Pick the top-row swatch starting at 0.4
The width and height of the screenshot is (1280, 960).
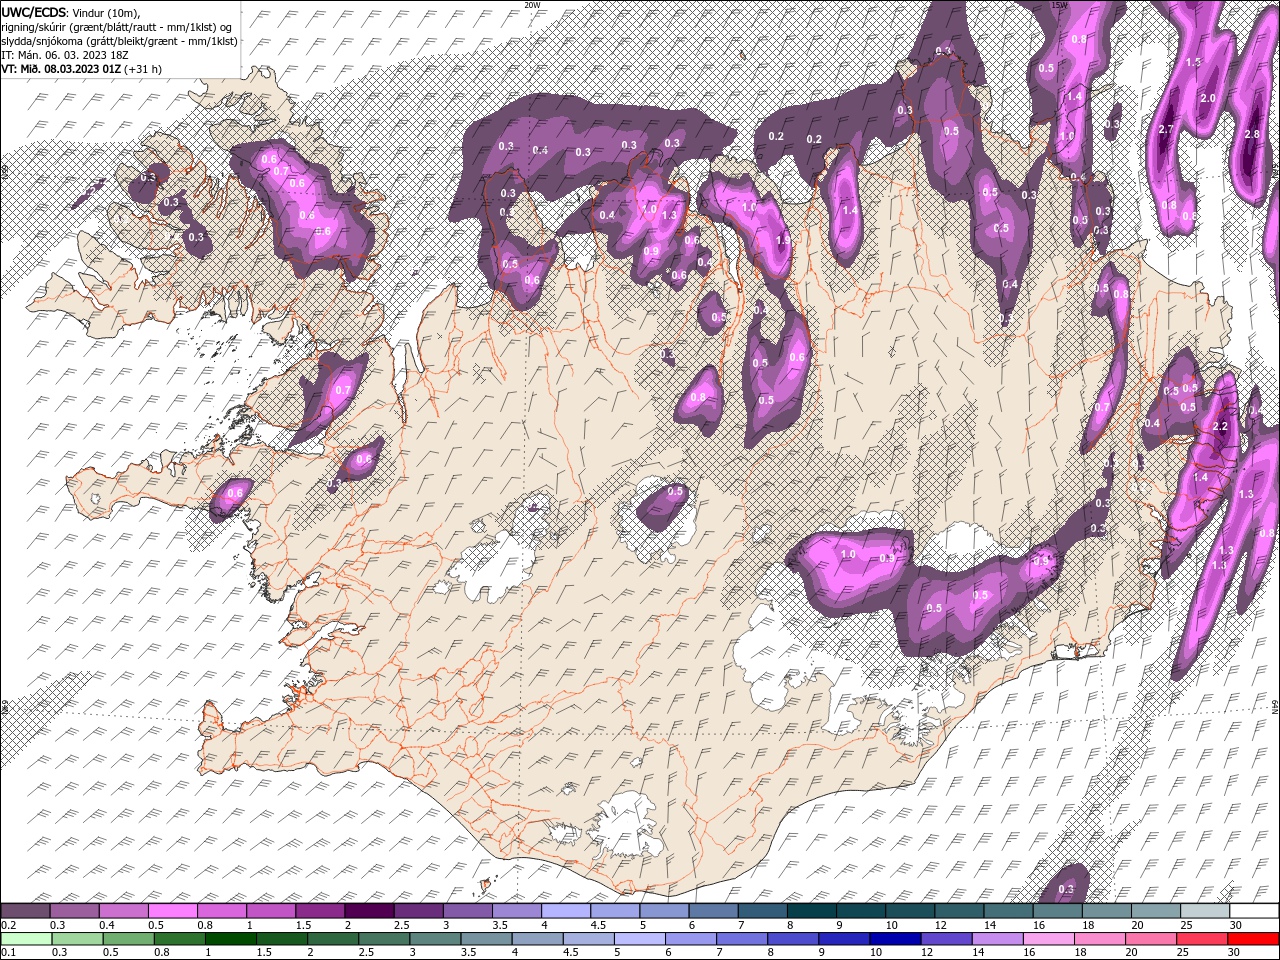pos(123,911)
